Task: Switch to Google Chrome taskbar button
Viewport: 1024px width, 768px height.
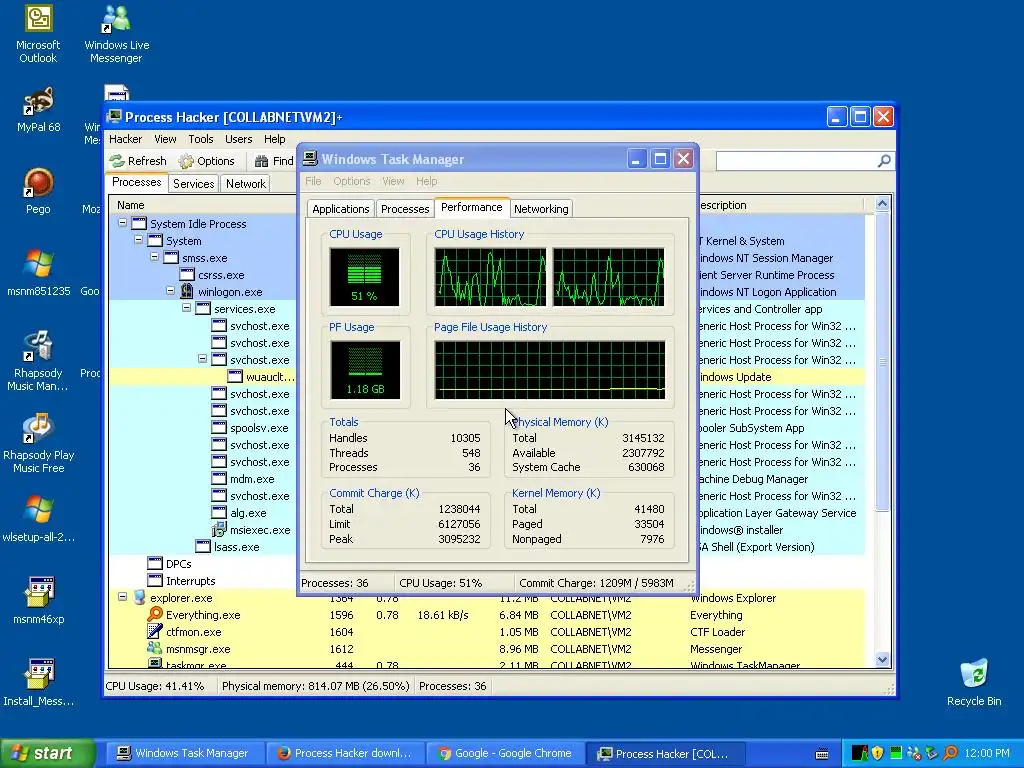Action: (x=505, y=753)
